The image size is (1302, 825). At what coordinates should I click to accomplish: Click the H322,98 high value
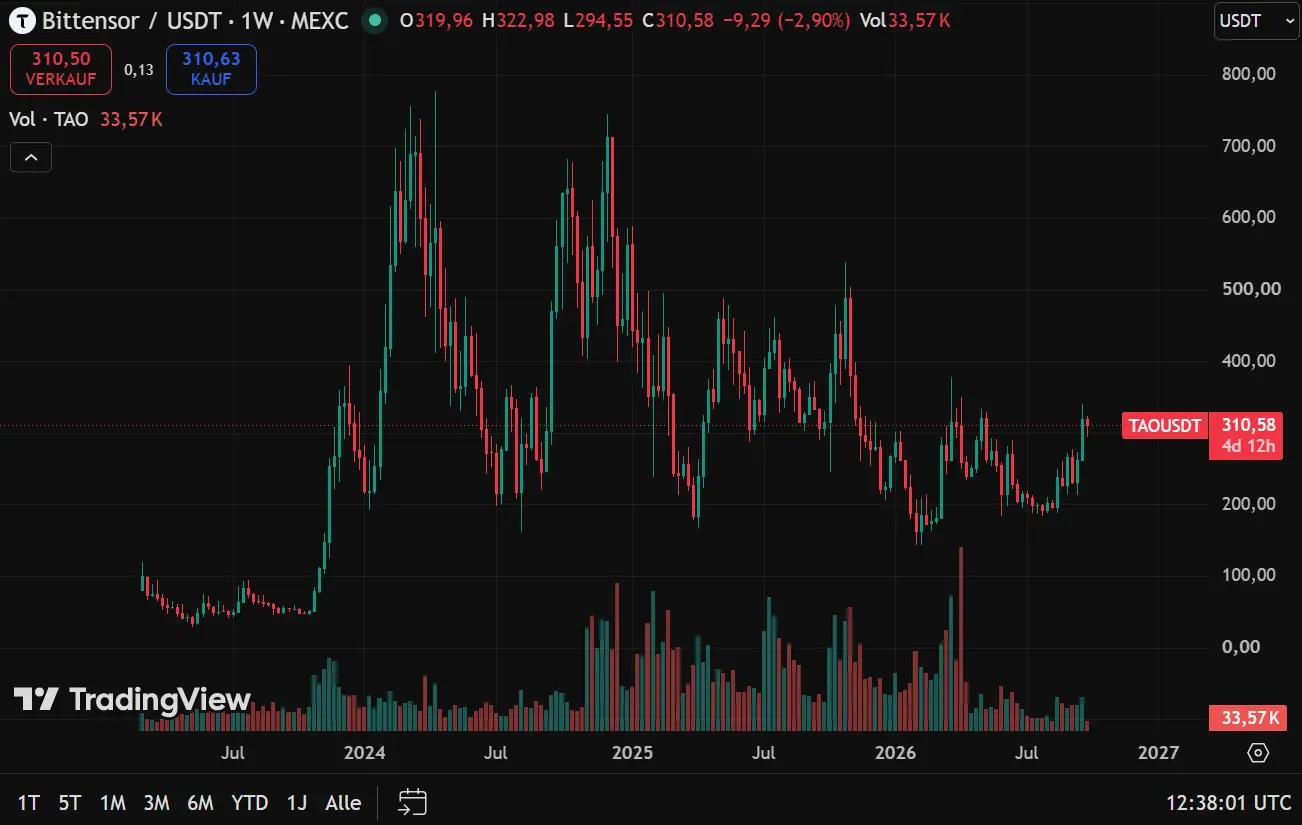click(518, 20)
